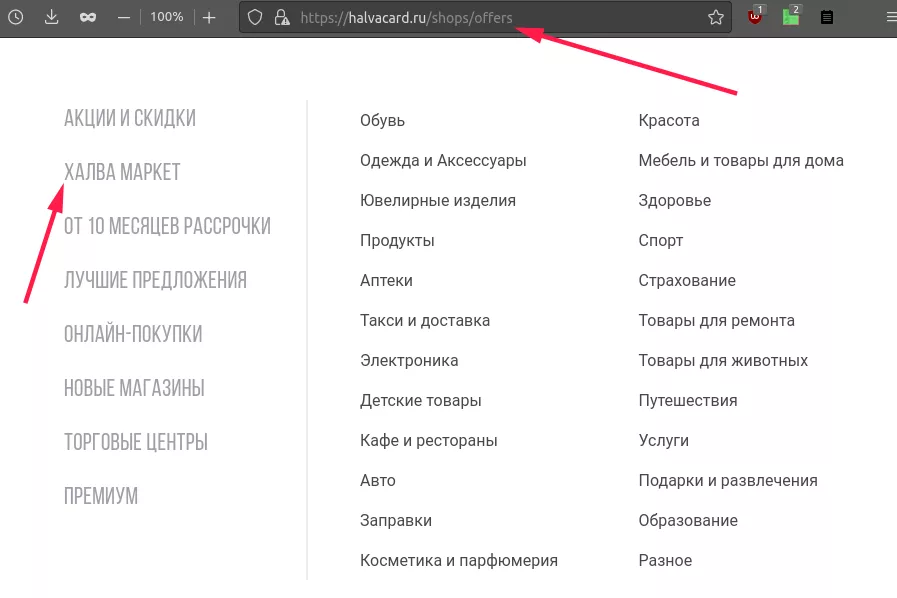Open the uBlock Origin extension icon
This screenshot has width=897, height=598.
point(756,17)
